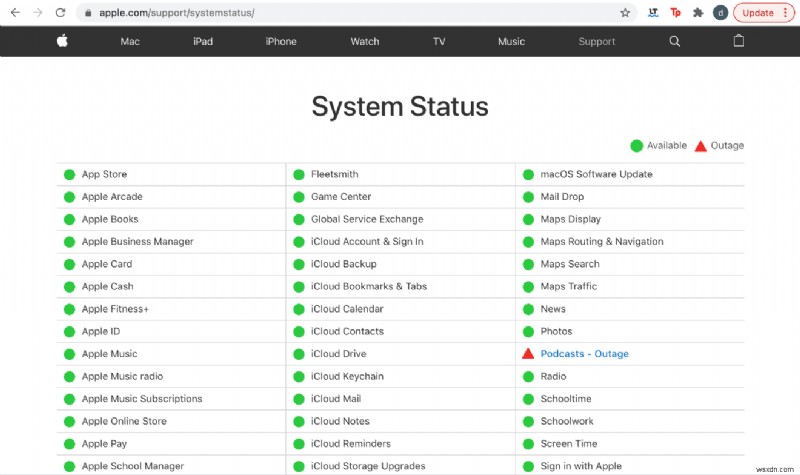Select the iCloud Keychain row text
800x475 pixels.
(347, 376)
